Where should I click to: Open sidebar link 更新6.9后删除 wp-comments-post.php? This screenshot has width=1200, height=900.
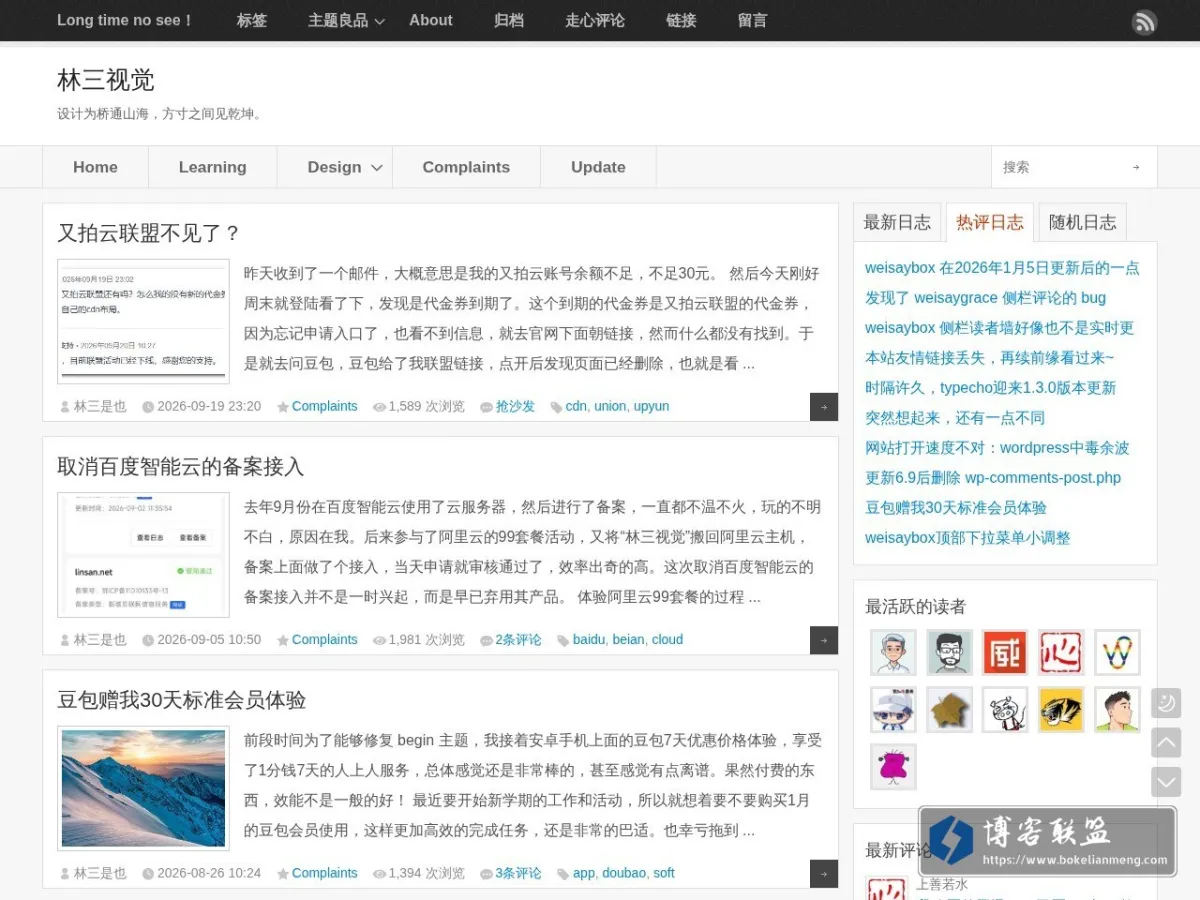click(993, 477)
